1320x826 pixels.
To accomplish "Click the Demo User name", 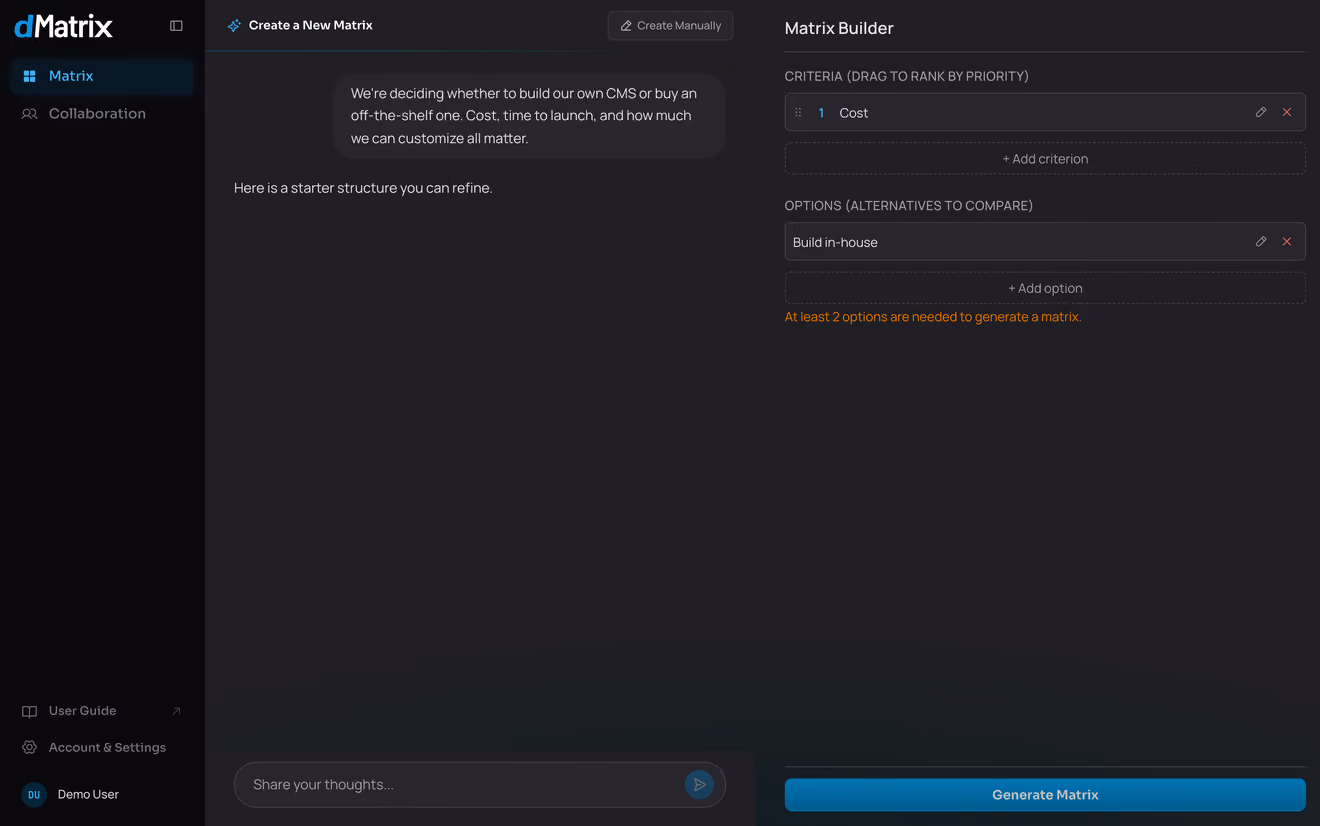I will click(88, 795).
